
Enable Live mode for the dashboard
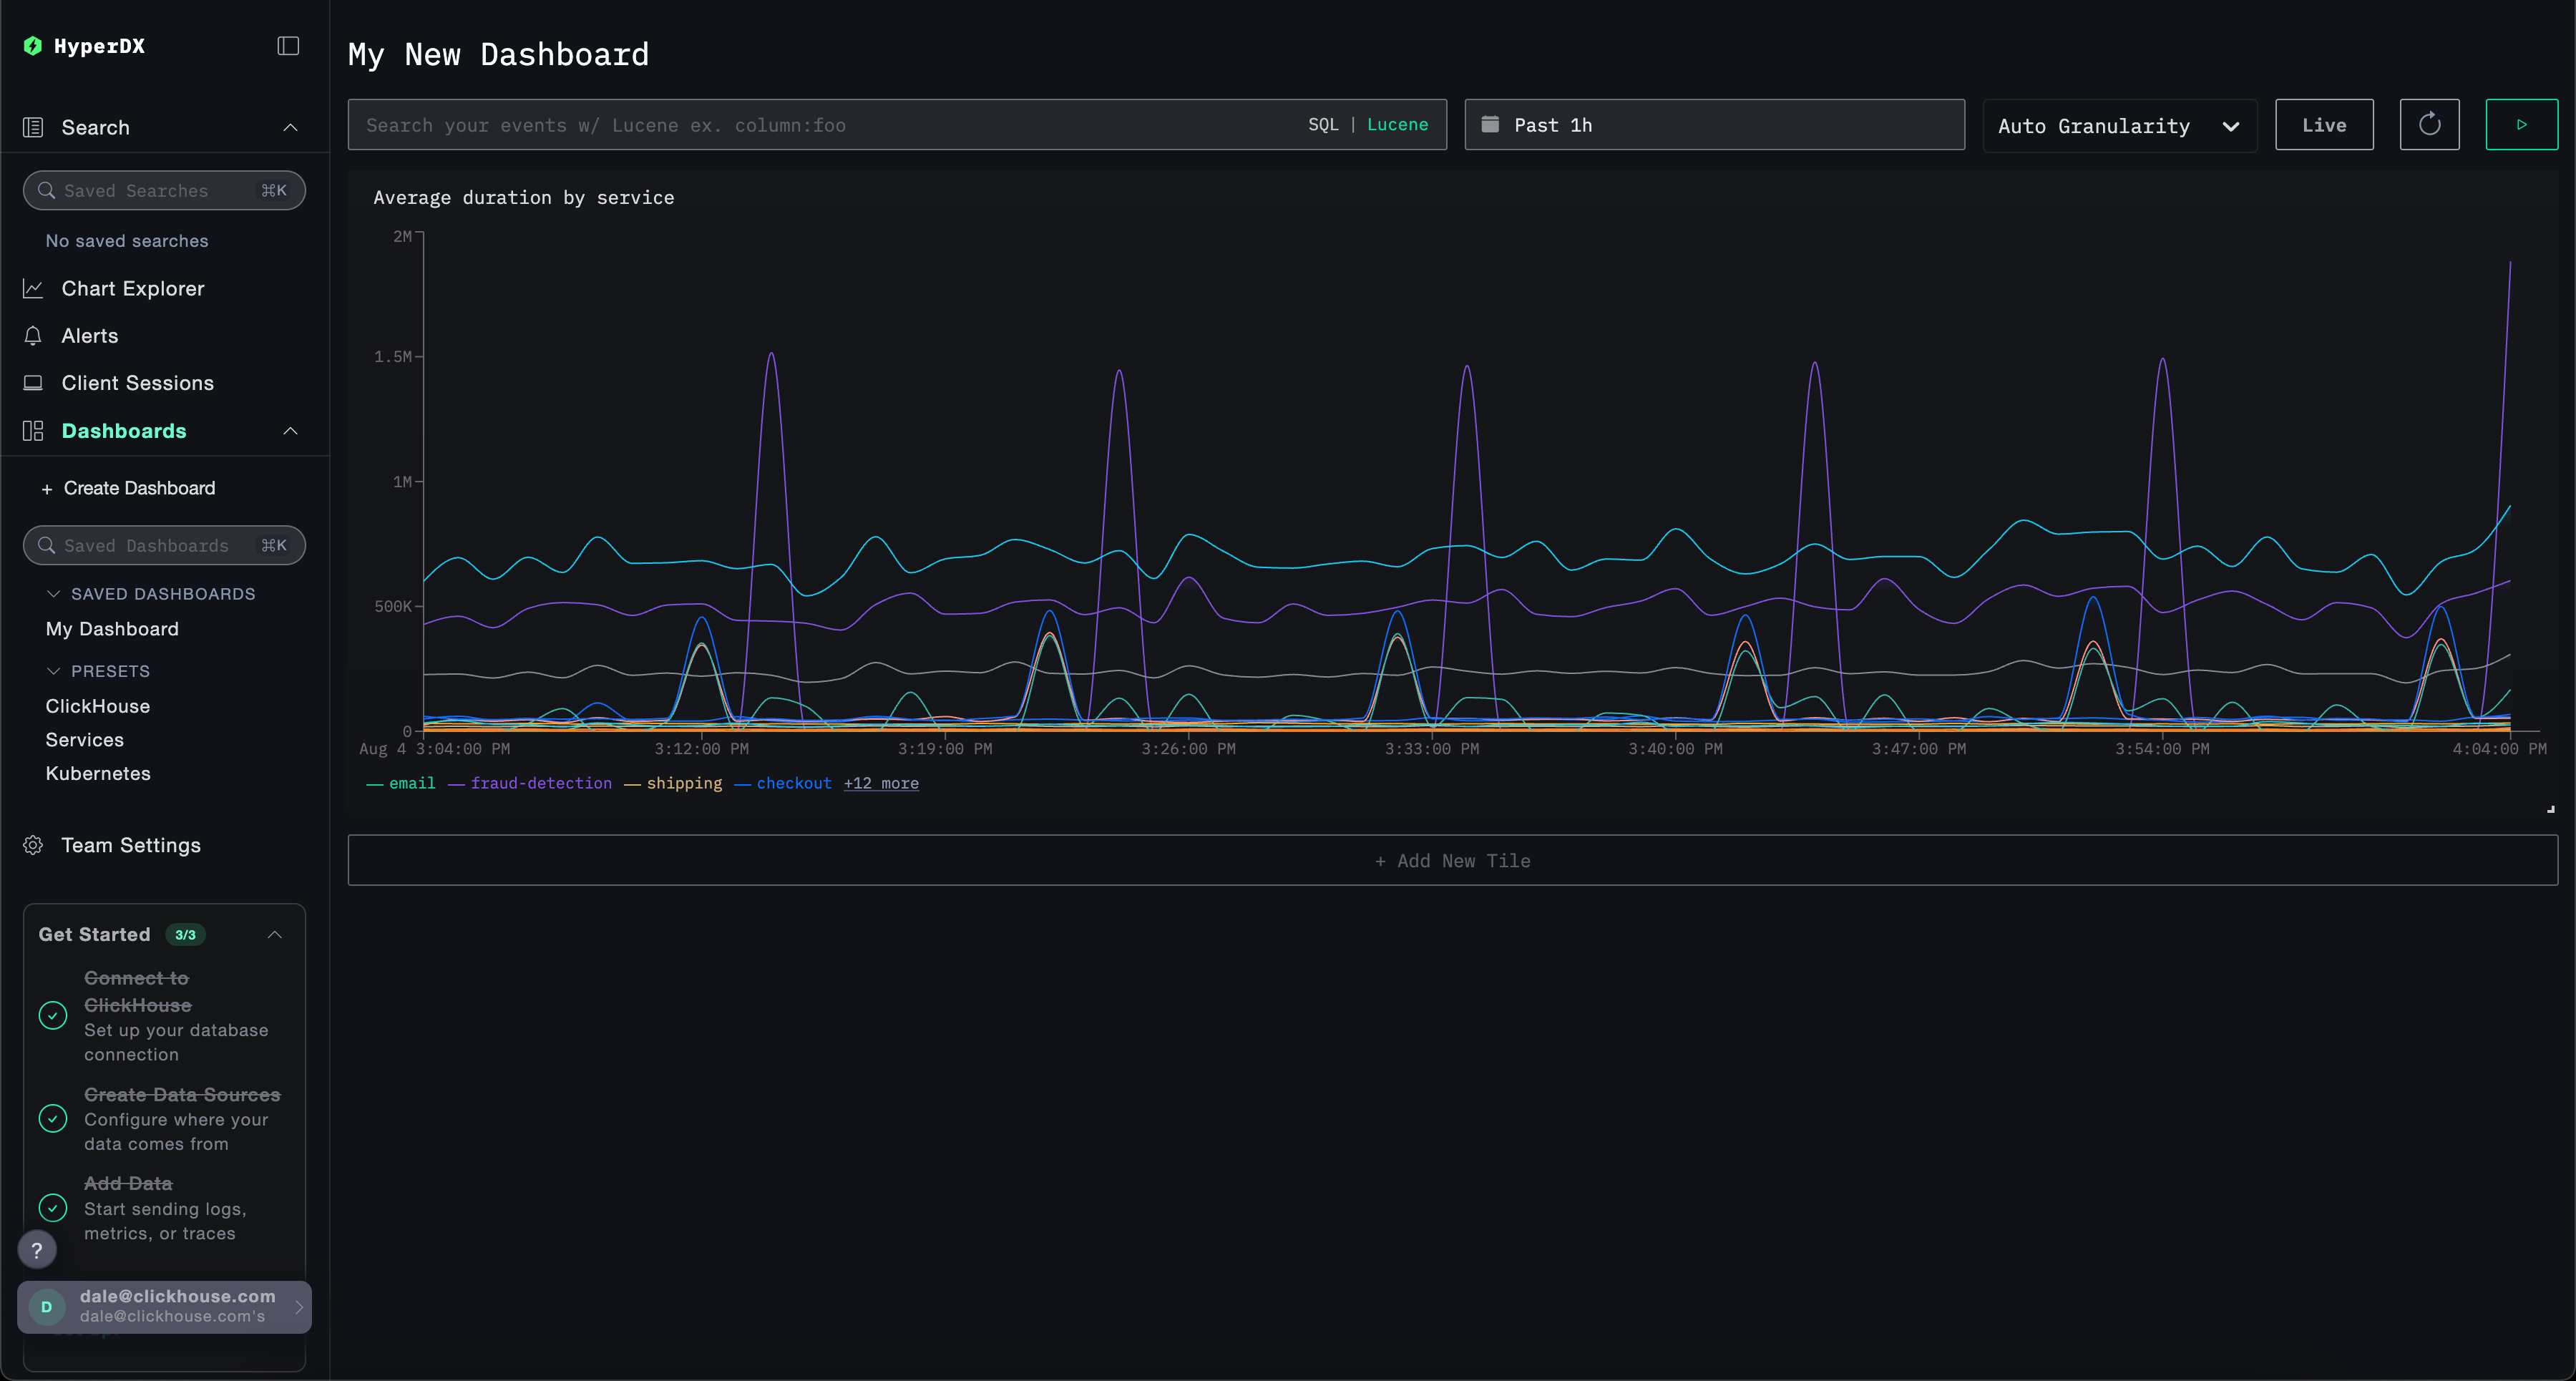point(2324,124)
